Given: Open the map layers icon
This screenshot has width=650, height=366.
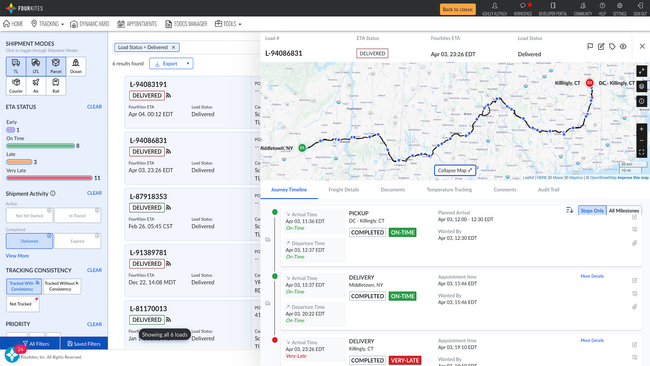Looking at the screenshot, I should tap(641, 86).
